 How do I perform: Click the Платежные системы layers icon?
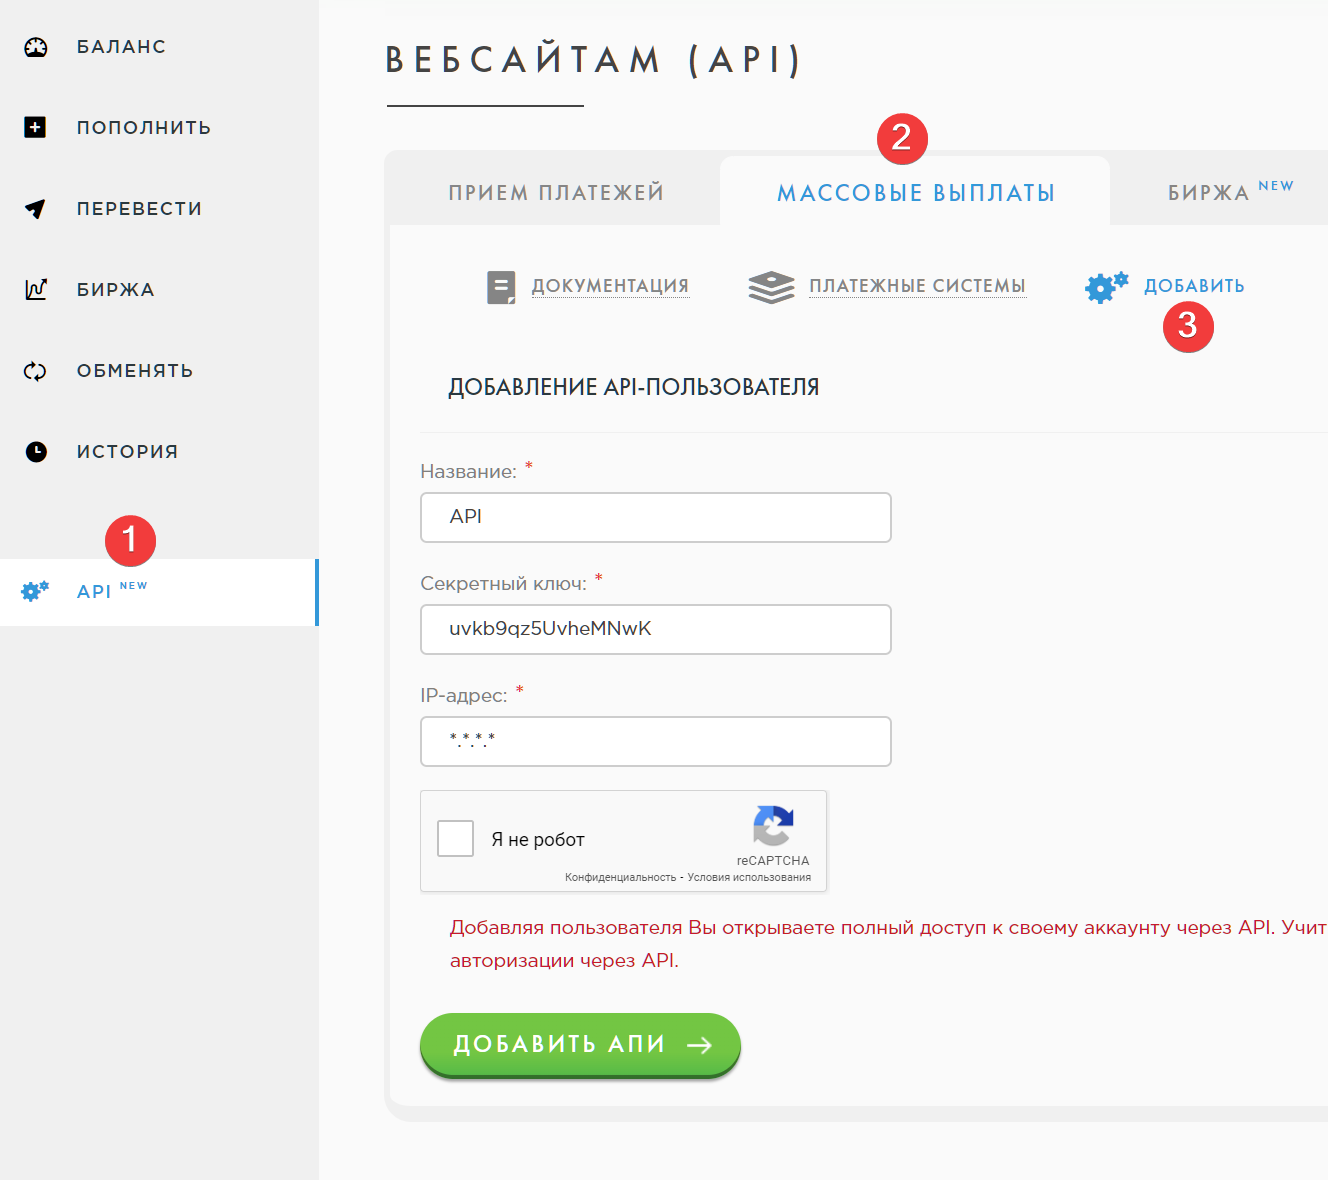tap(771, 287)
